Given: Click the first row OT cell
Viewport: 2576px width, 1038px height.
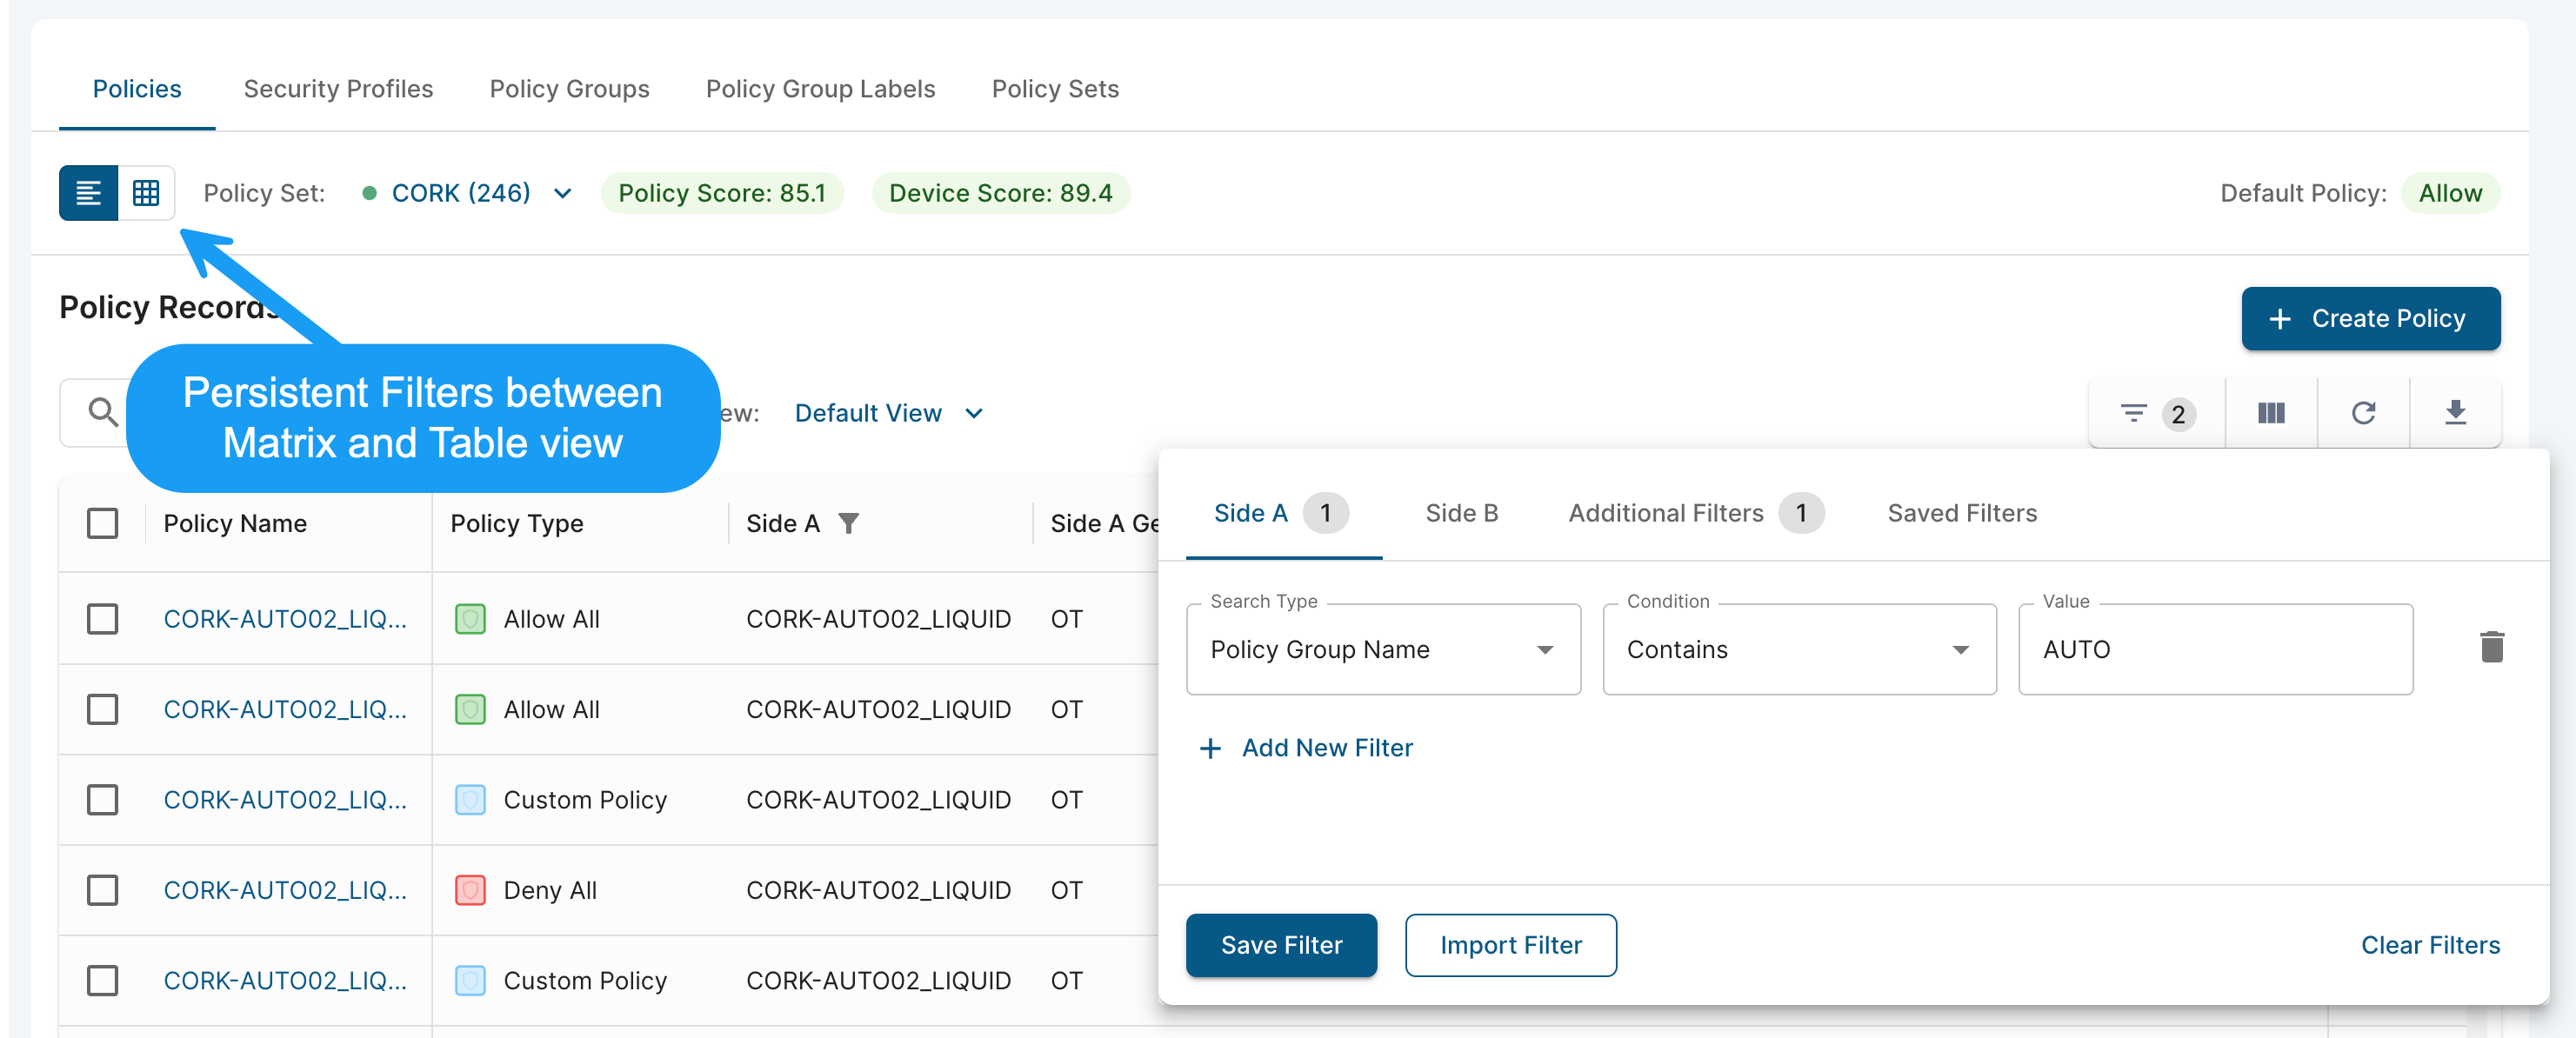Looking at the screenshot, I should pyautogui.click(x=1066, y=619).
